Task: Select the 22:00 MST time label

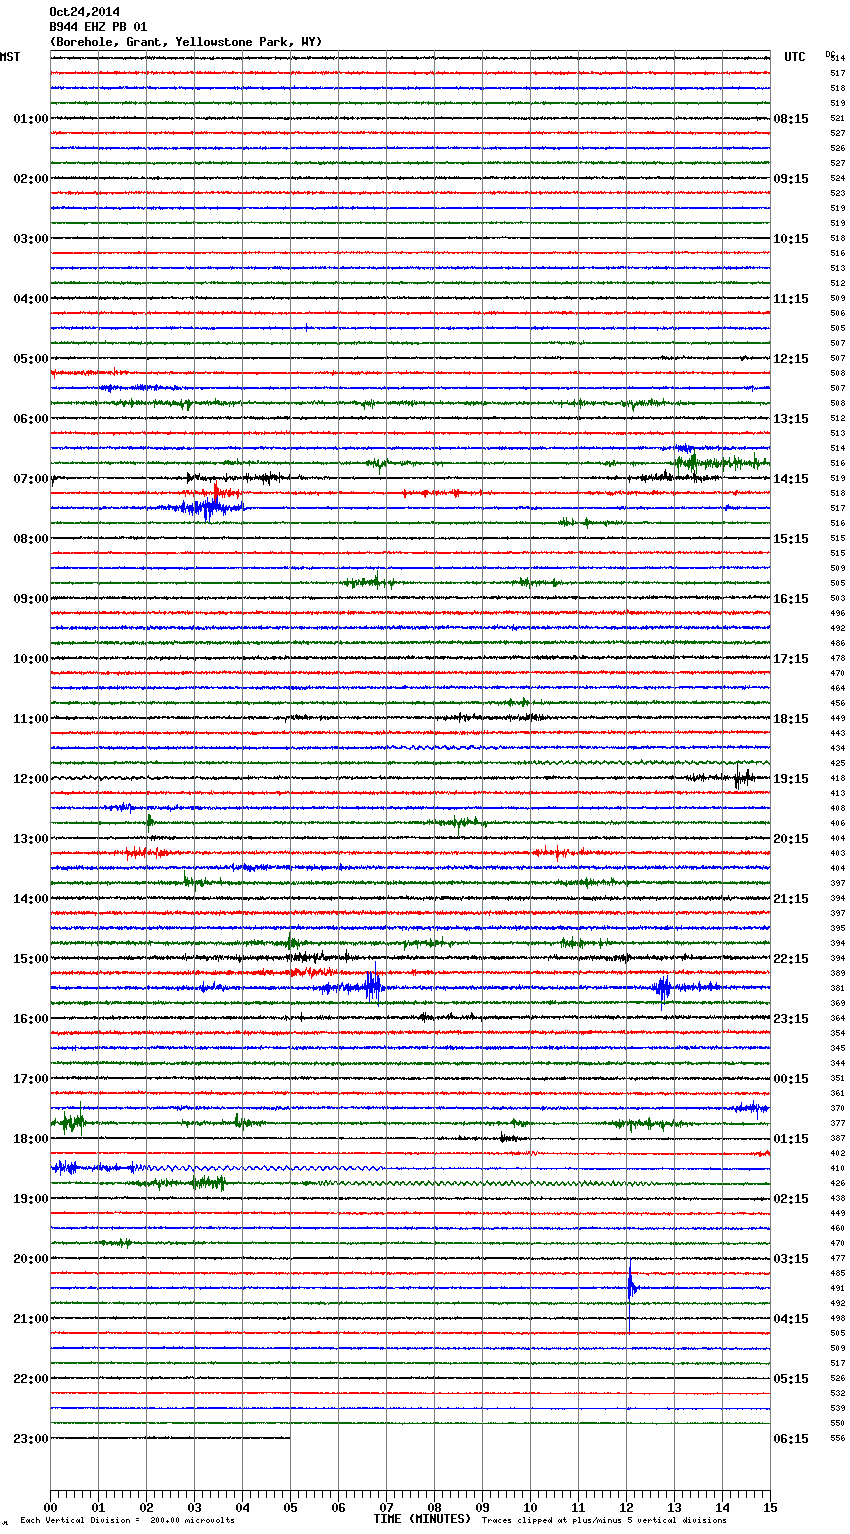Action: point(30,1379)
